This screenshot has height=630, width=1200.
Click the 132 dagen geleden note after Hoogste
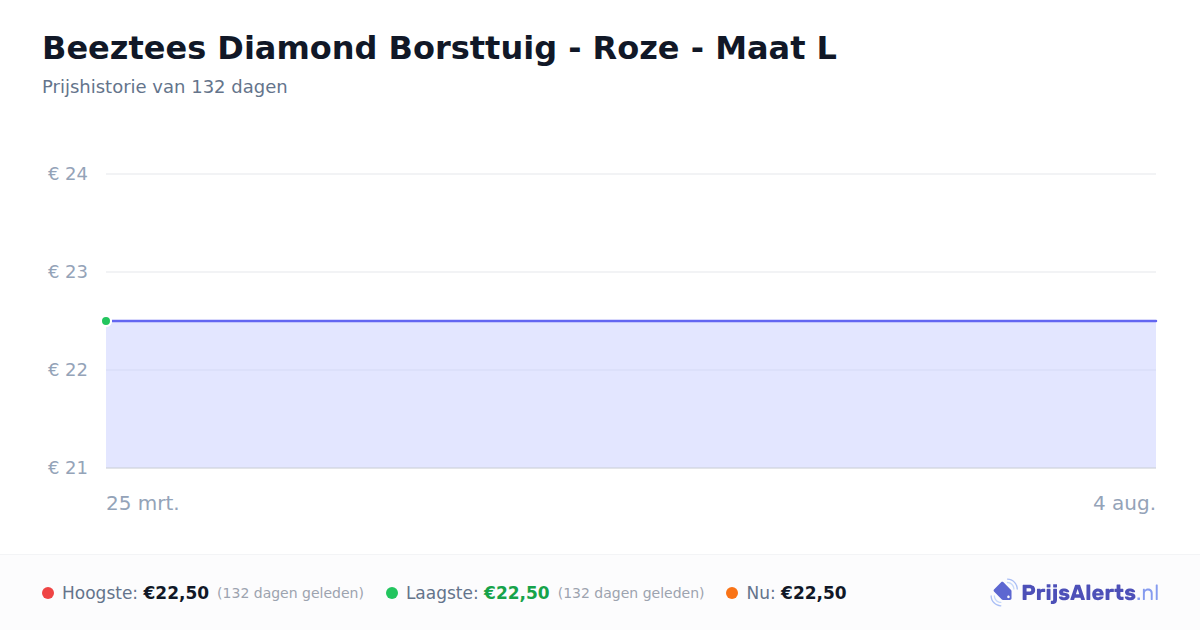(290, 593)
